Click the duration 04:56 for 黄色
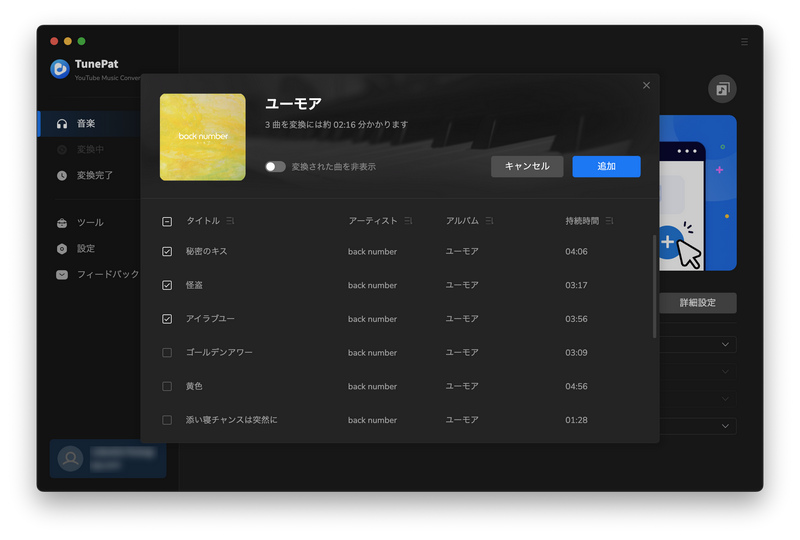The width and height of the screenshot is (800, 540). click(576, 386)
